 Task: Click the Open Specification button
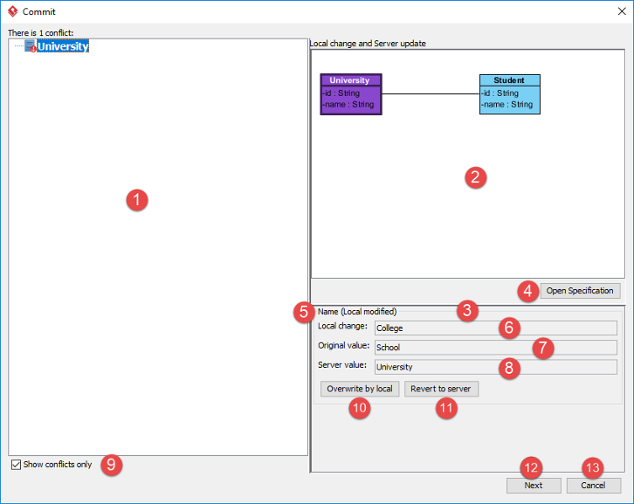tap(580, 291)
